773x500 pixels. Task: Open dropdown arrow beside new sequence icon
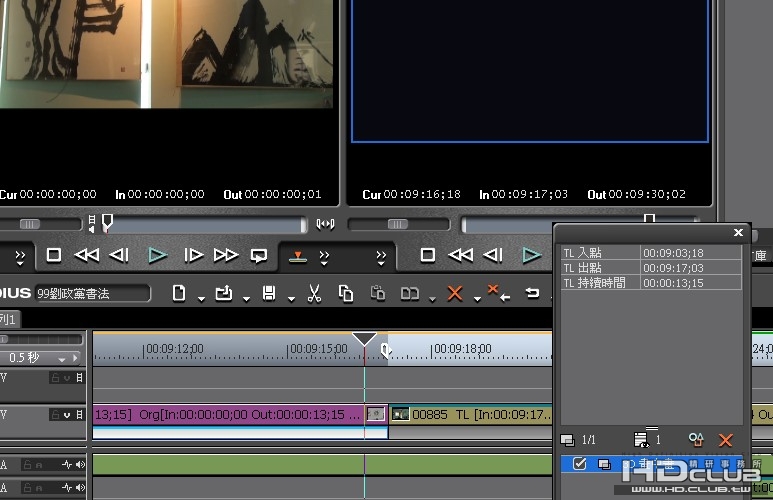pos(201,299)
